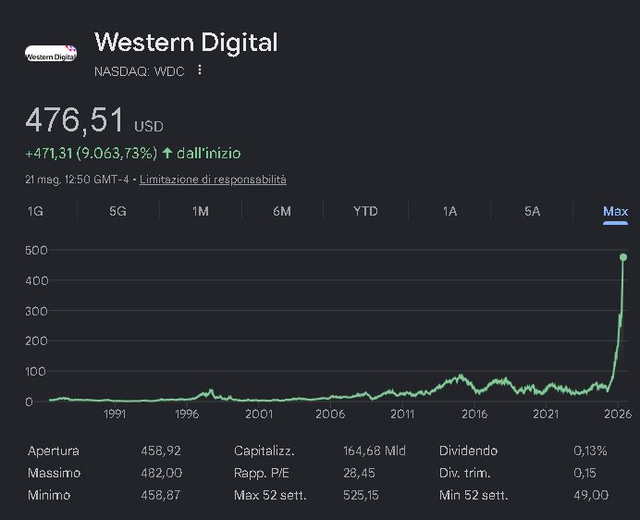The height and width of the screenshot is (520, 640).
Task: Click the 2001 x-axis label
Action: pyautogui.click(x=259, y=414)
